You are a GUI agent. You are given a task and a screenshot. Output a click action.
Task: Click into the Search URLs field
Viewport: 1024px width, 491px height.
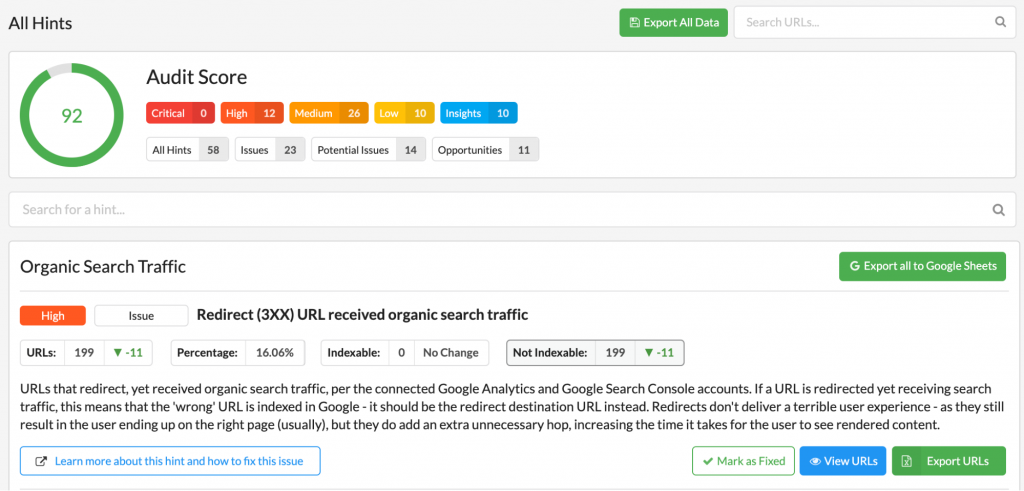point(865,22)
